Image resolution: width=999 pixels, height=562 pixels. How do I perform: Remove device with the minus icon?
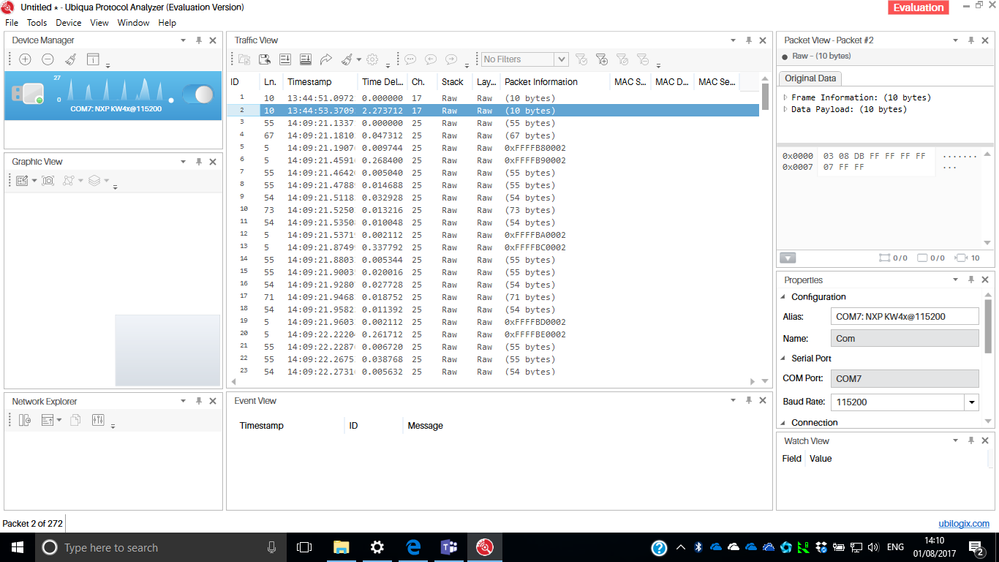(x=48, y=59)
